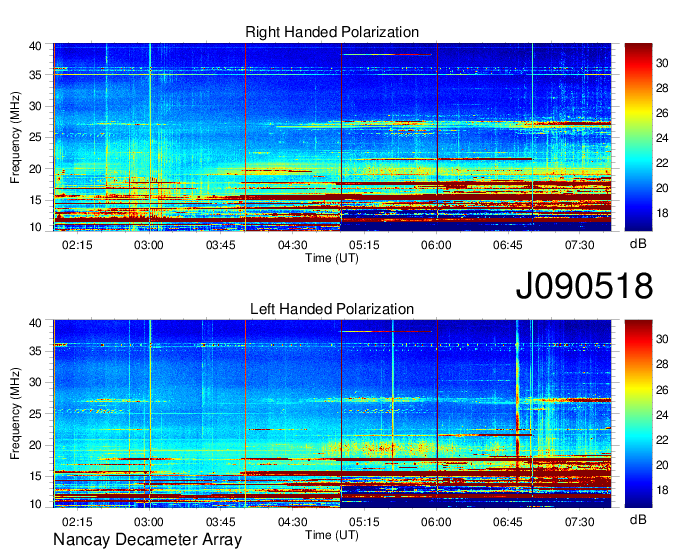Click 07:30 tick under left-handed plot
The image size is (680, 552).
coord(580,522)
